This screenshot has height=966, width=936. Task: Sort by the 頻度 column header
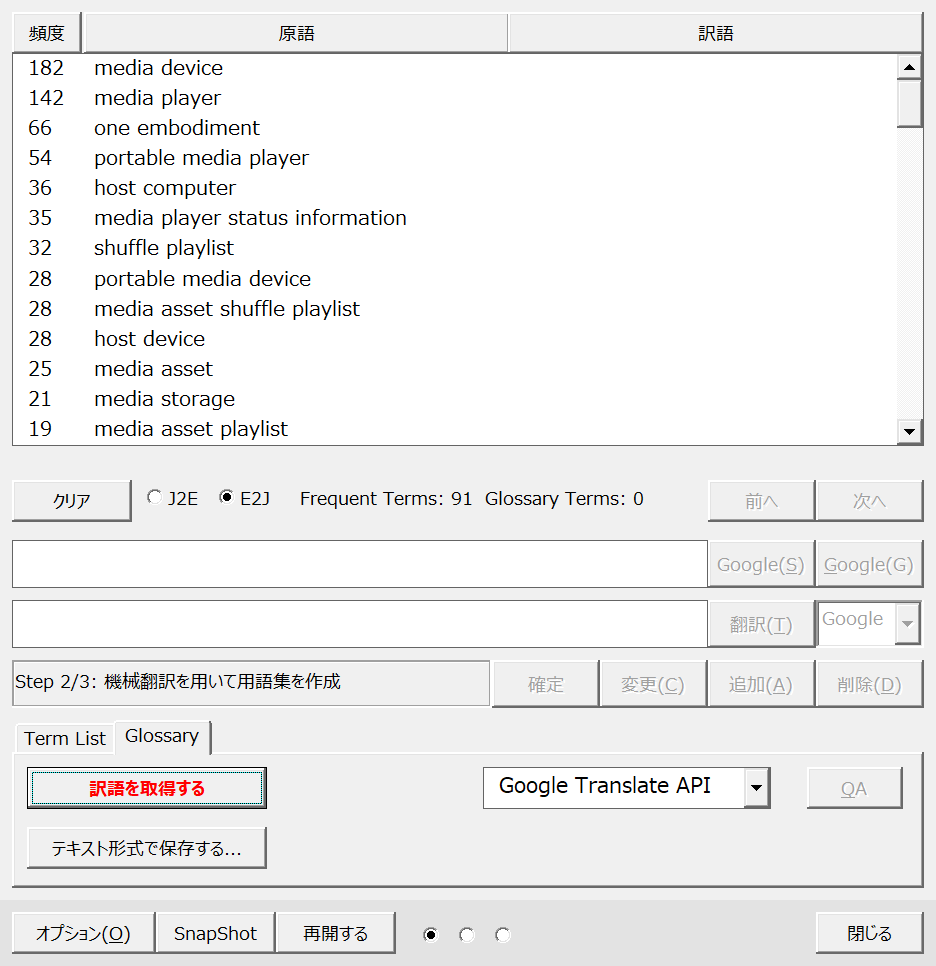(x=47, y=33)
